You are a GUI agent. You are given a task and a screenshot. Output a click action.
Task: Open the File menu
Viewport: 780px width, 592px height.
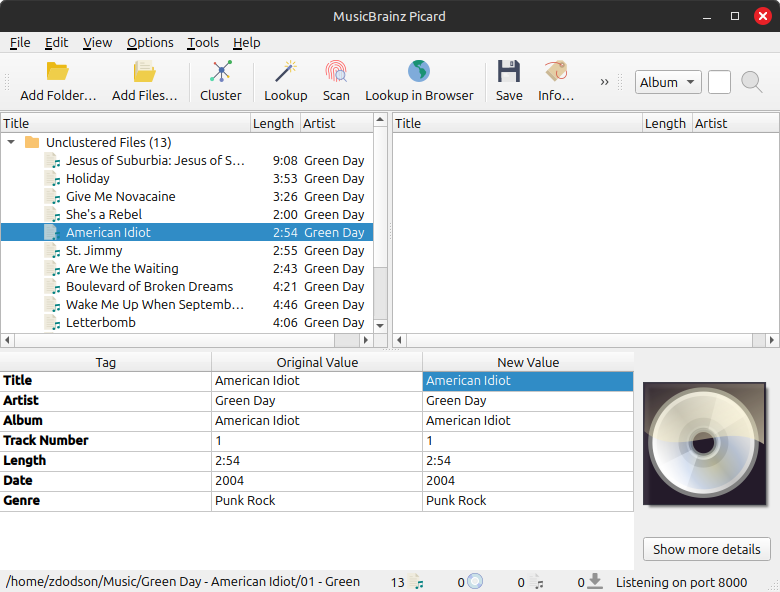20,43
